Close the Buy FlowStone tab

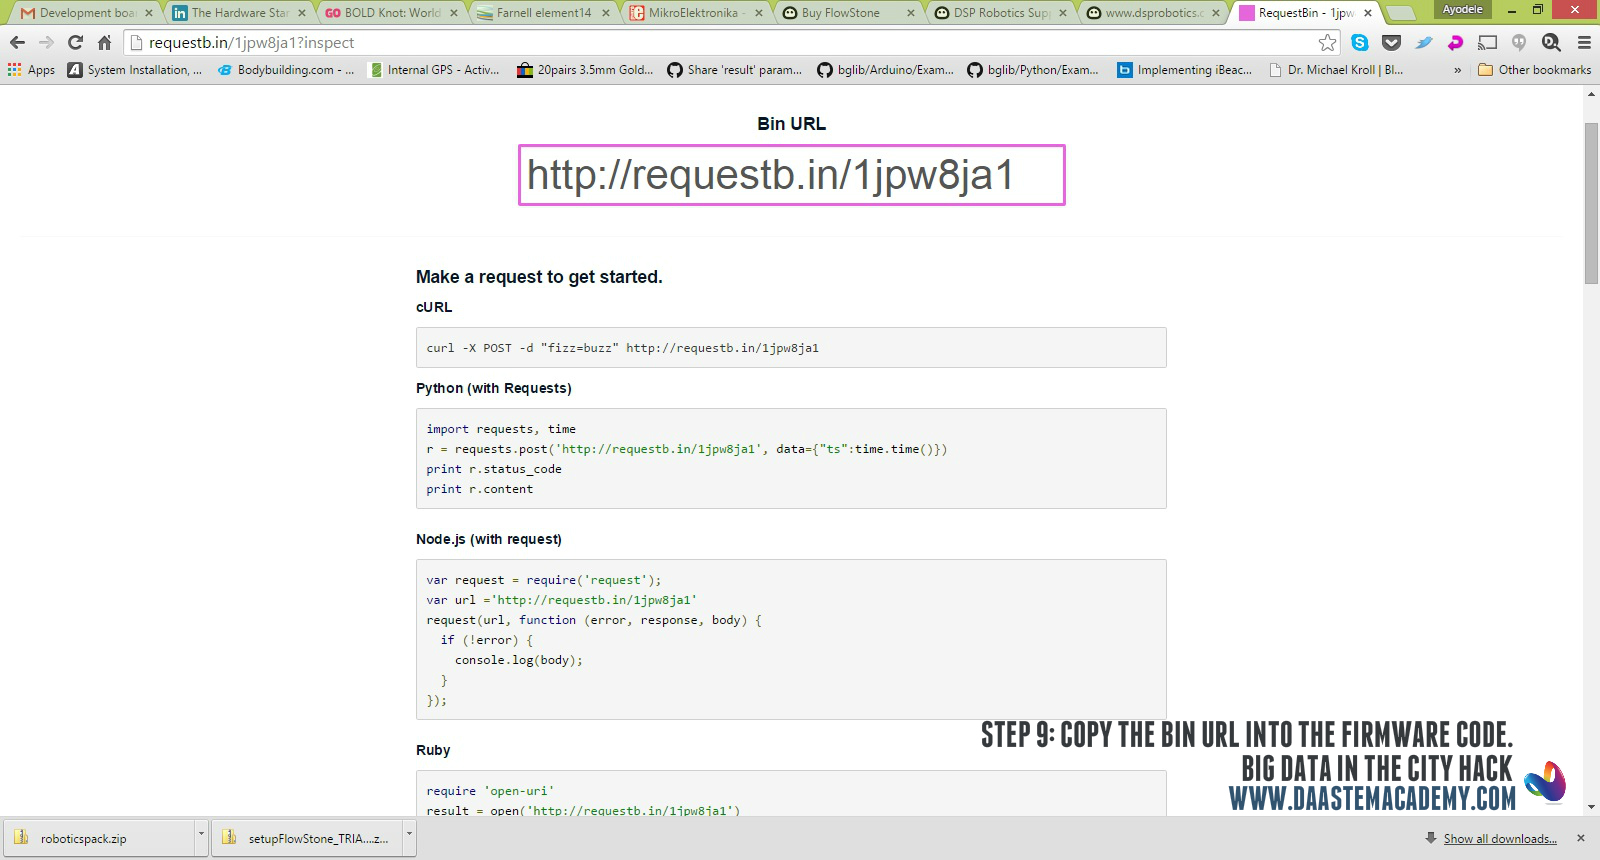[910, 13]
